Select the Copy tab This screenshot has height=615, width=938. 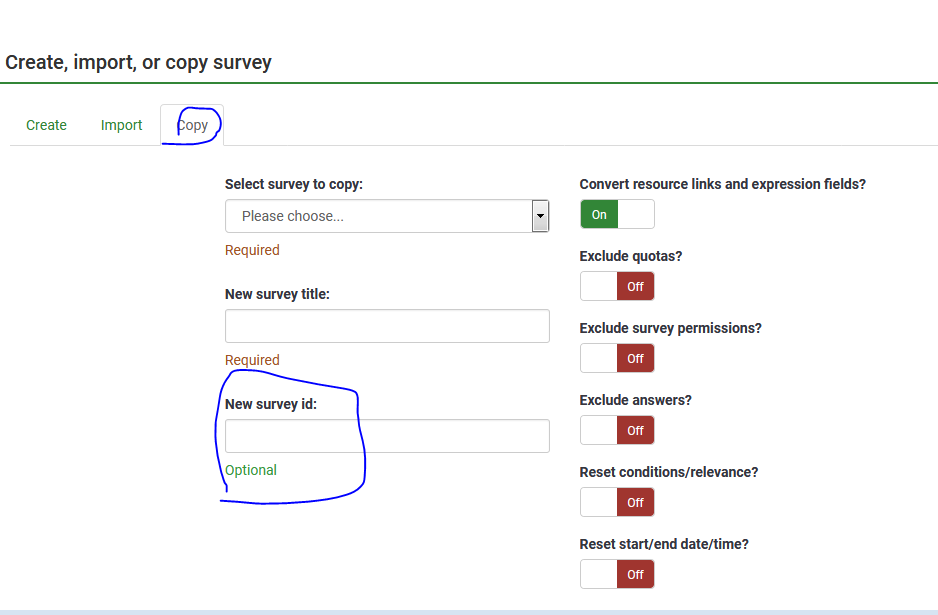(x=193, y=125)
